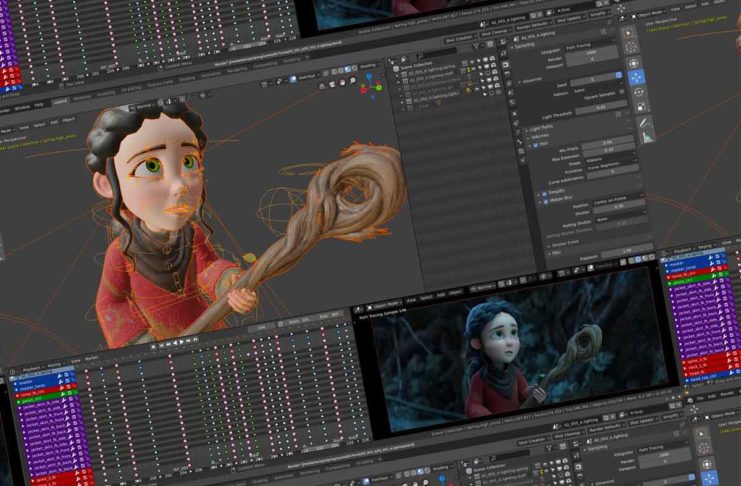Image resolution: width=741 pixels, height=486 pixels.
Task: Open the Shading dropdown in central viewport header
Action: tap(368, 66)
